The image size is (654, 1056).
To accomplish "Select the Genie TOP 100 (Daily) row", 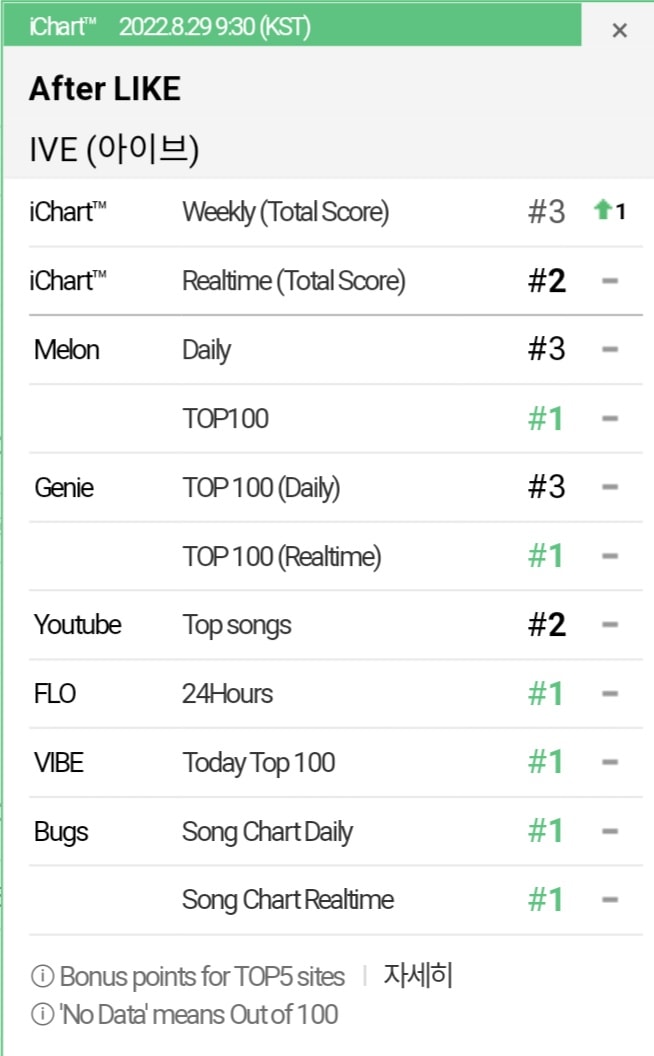I will coord(335,488).
